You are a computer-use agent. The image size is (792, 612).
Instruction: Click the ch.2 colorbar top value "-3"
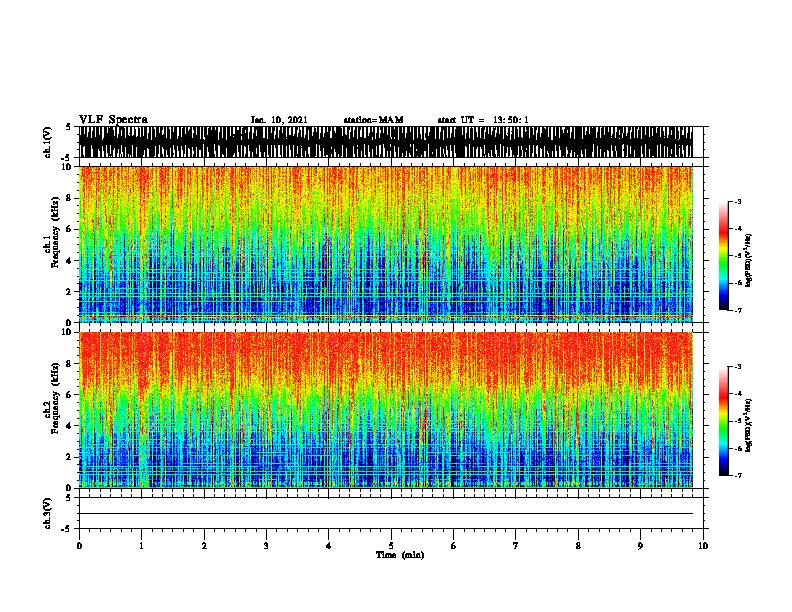pos(737,367)
